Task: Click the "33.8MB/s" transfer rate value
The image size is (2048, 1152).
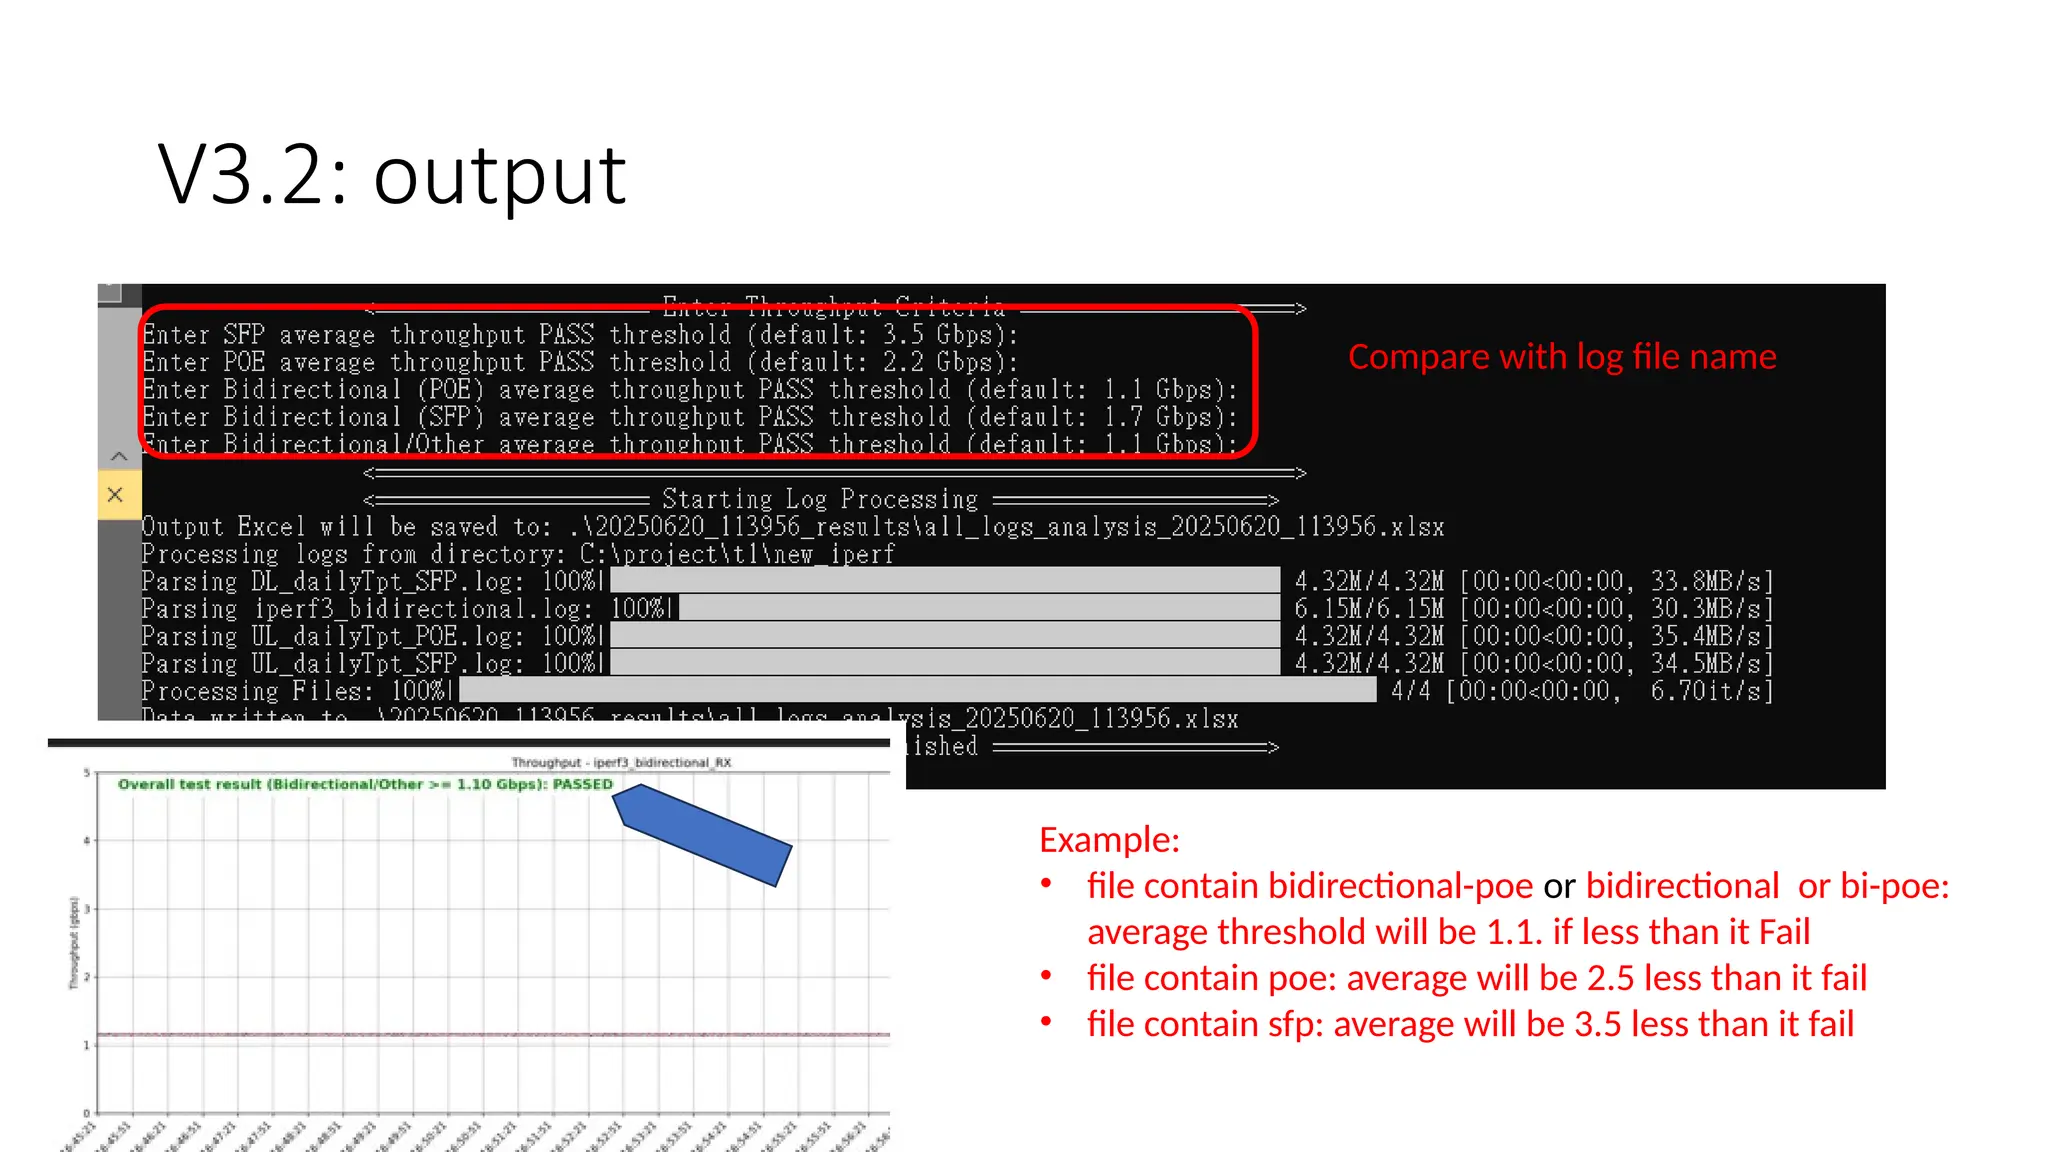Action: (x=1706, y=581)
